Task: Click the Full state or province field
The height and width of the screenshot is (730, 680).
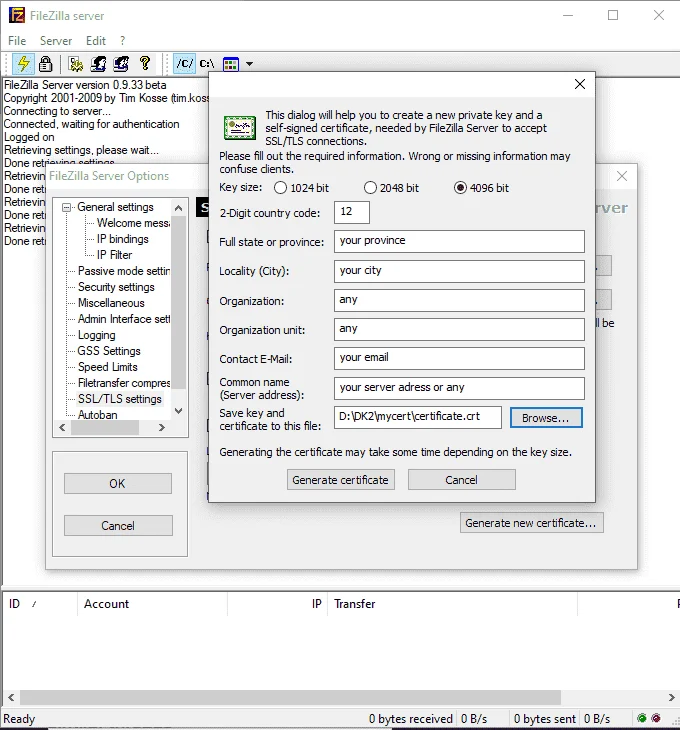Action: pyautogui.click(x=459, y=241)
